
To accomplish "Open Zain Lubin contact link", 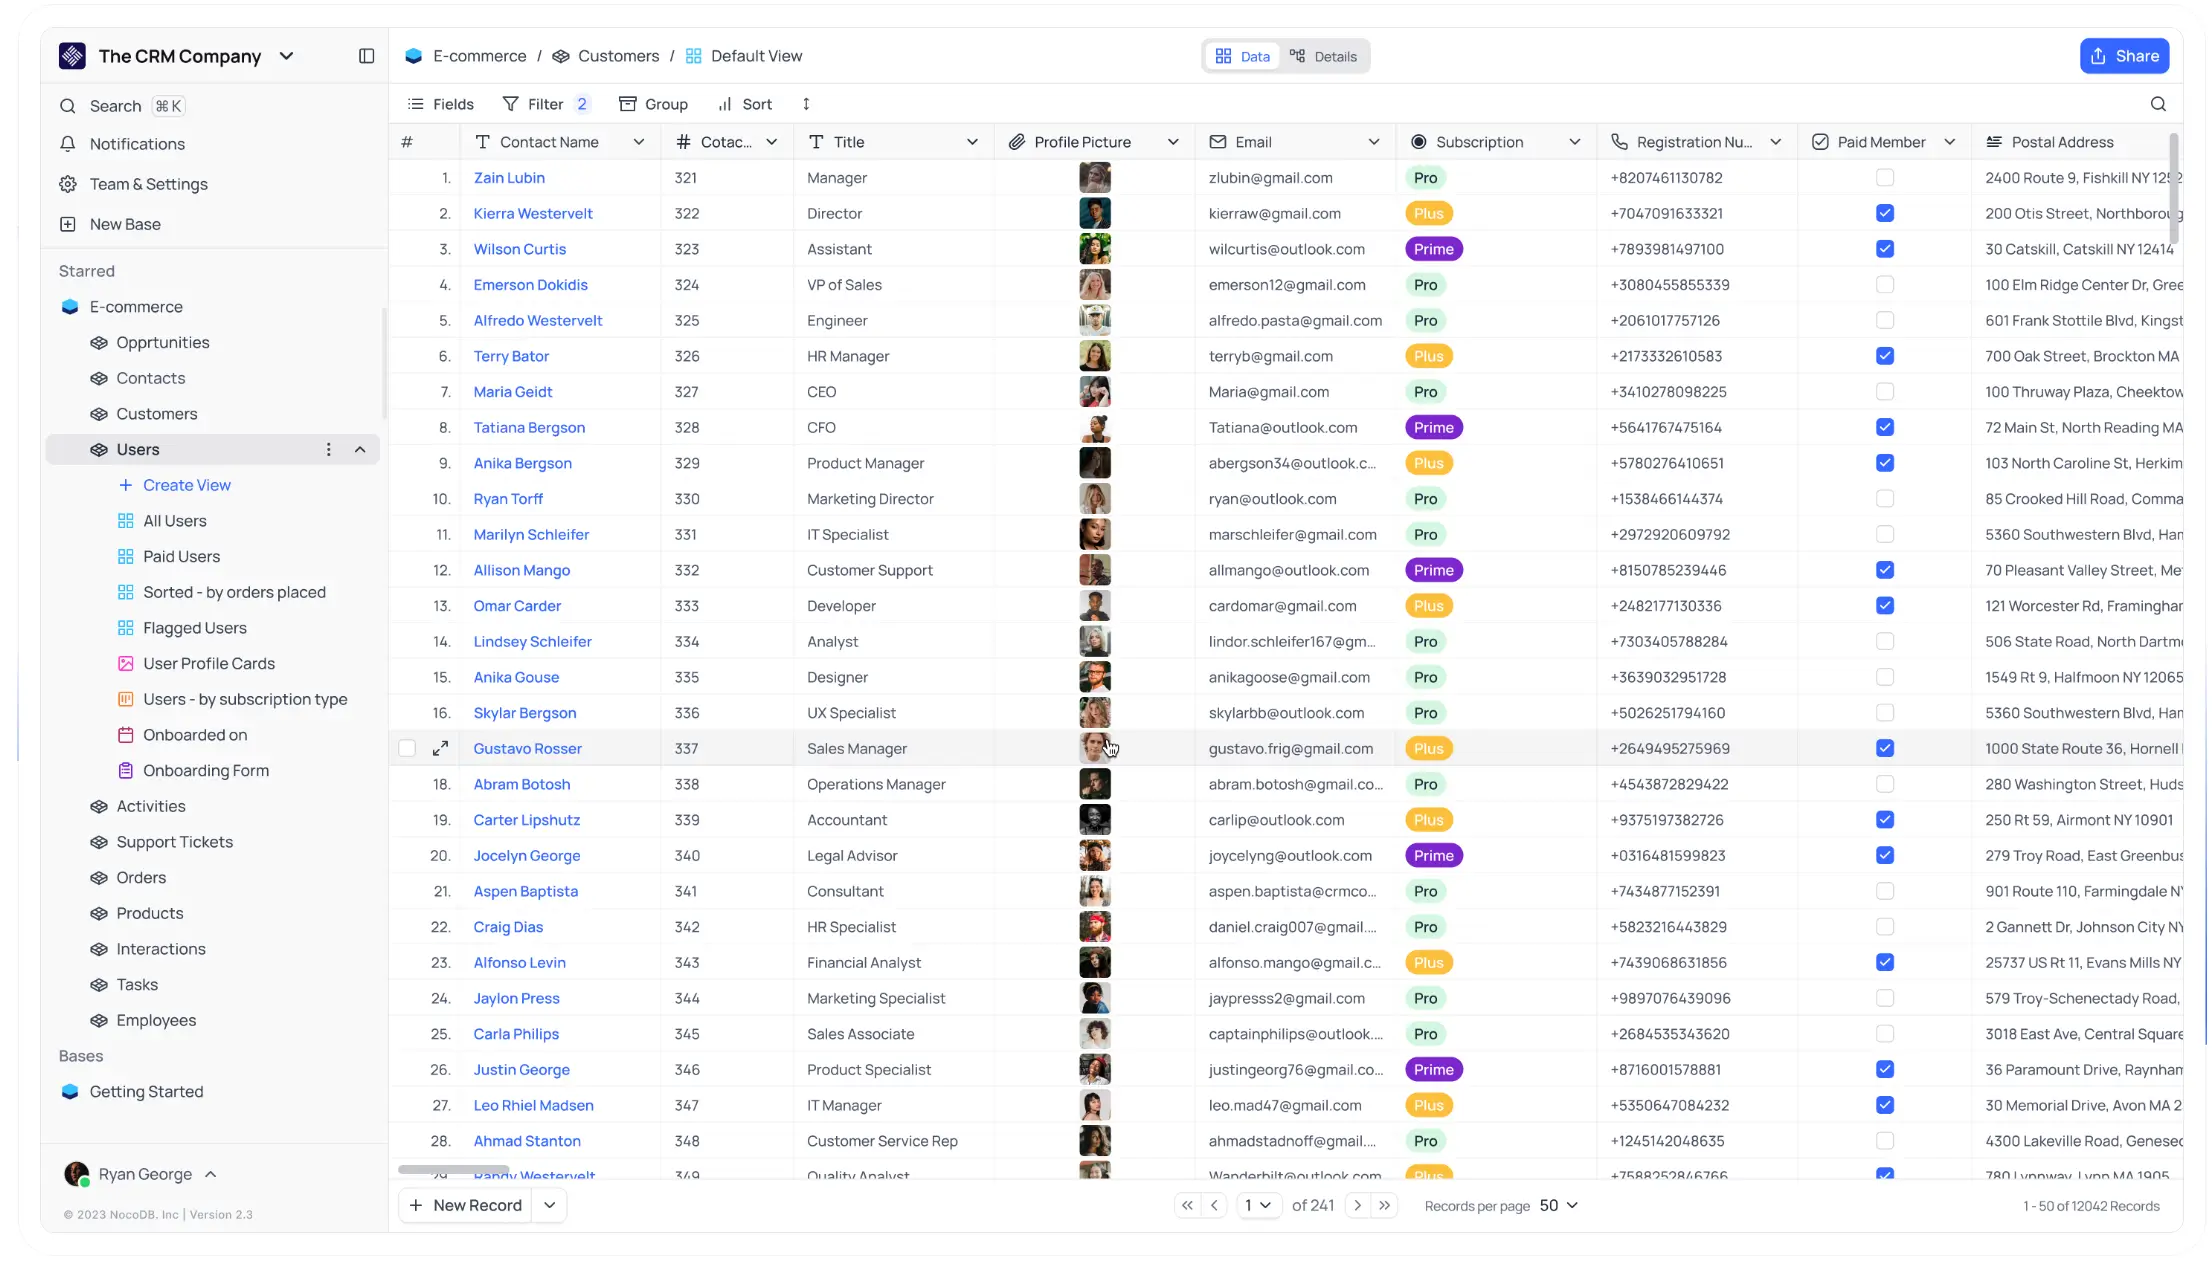I will [509, 178].
